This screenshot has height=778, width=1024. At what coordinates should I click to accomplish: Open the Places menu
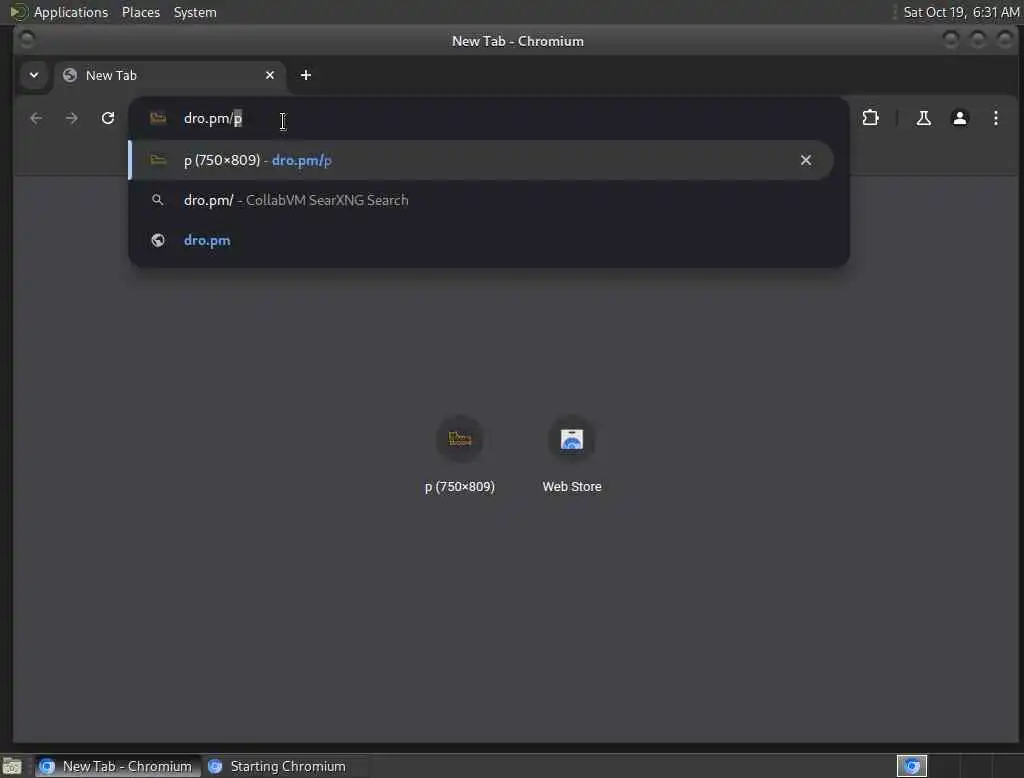(x=141, y=12)
